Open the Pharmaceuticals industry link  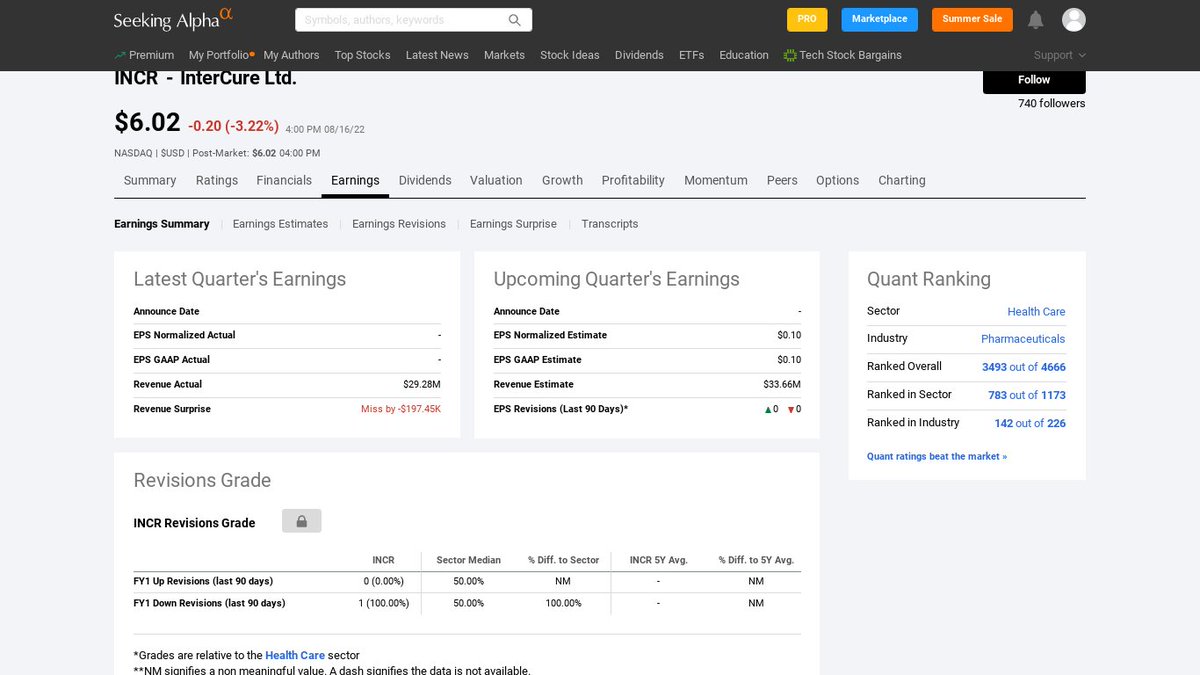1023,339
